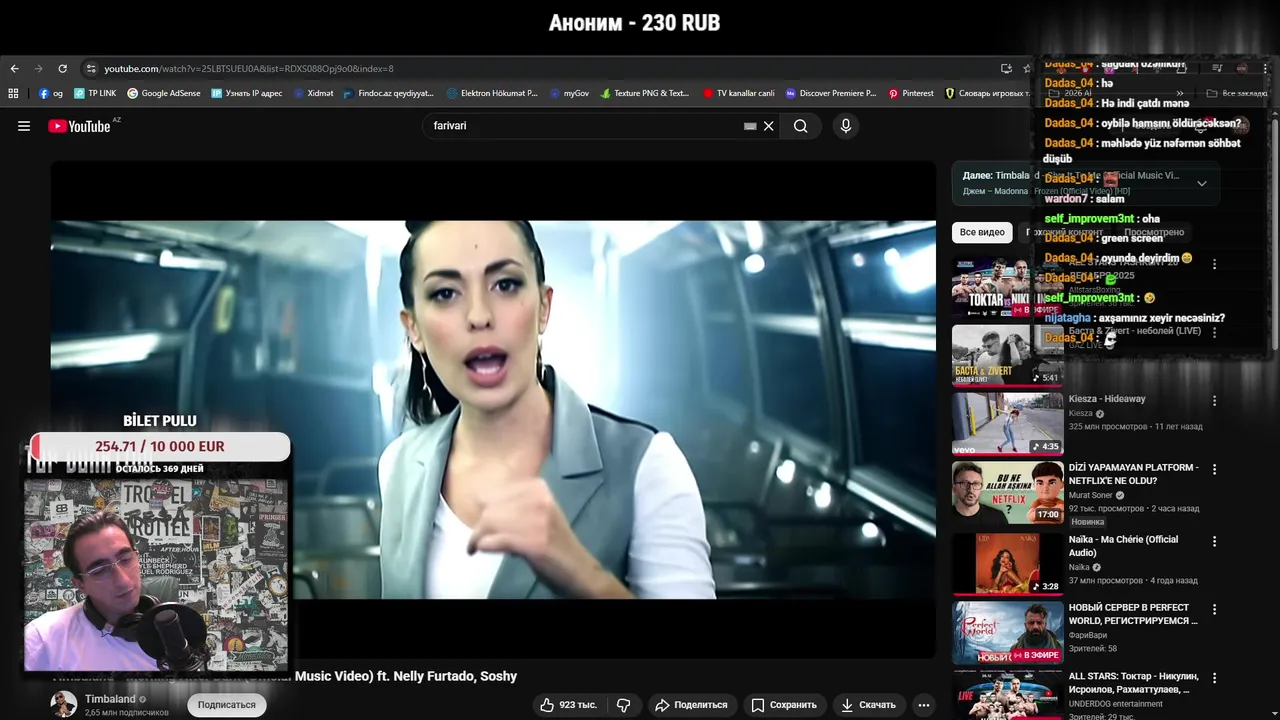Open the Баста & Zivert video thumbnail
Viewport: 1280px width, 720px height.
pyautogui.click(x=1007, y=355)
